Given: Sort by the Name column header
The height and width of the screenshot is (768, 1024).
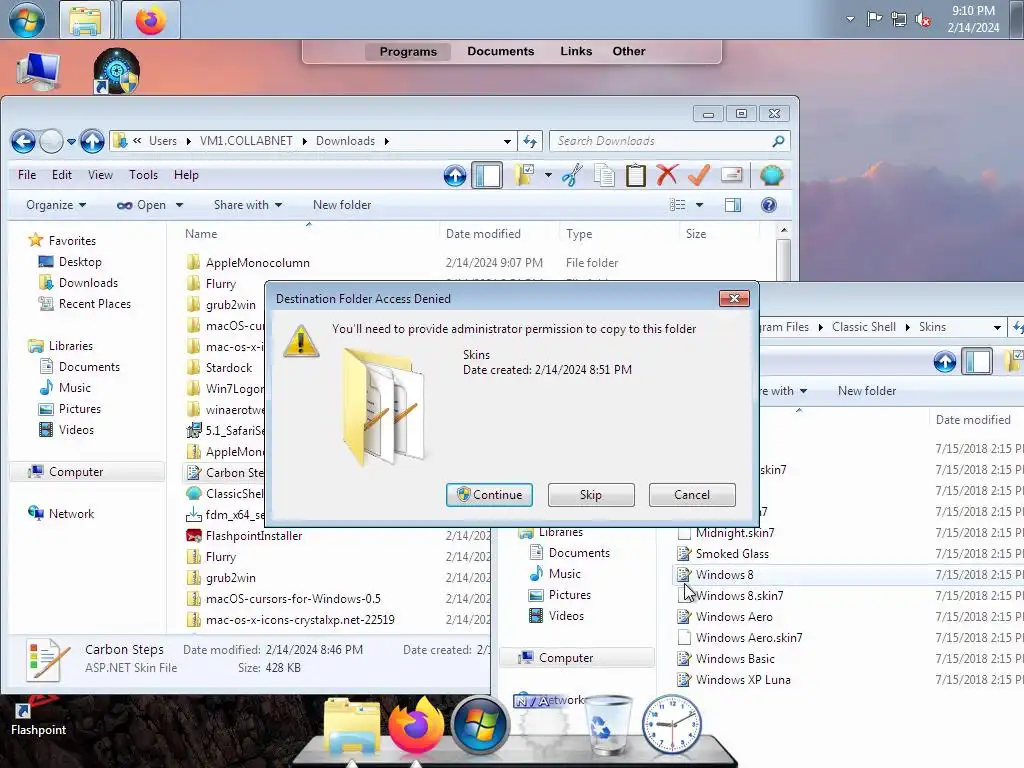Looking at the screenshot, I should pos(201,234).
